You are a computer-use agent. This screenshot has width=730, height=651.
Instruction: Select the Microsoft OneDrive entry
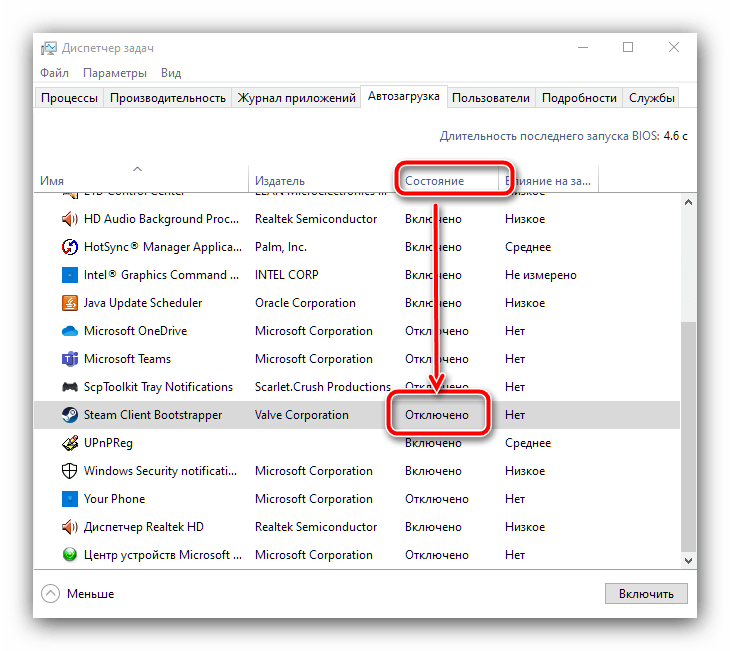click(x=135, y=331)
